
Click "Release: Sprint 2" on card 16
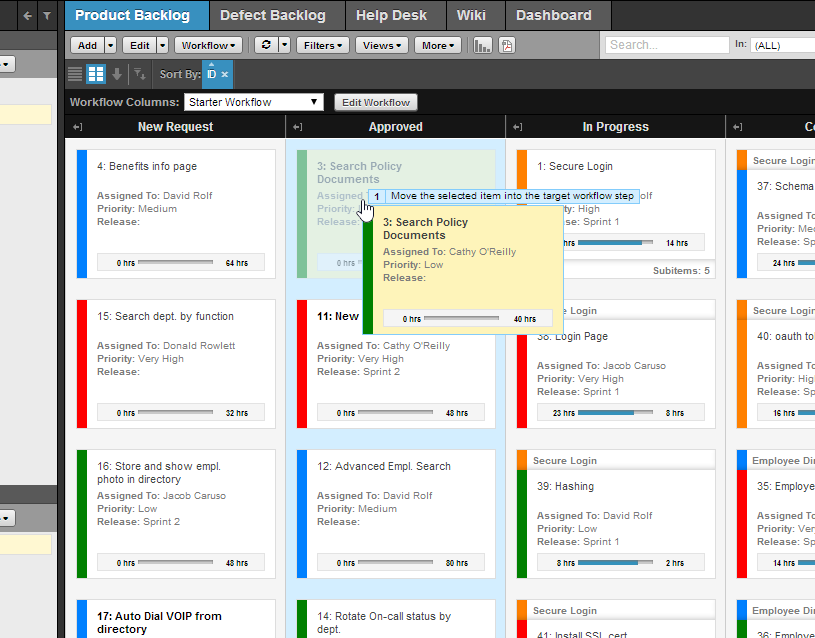[138, 522]
